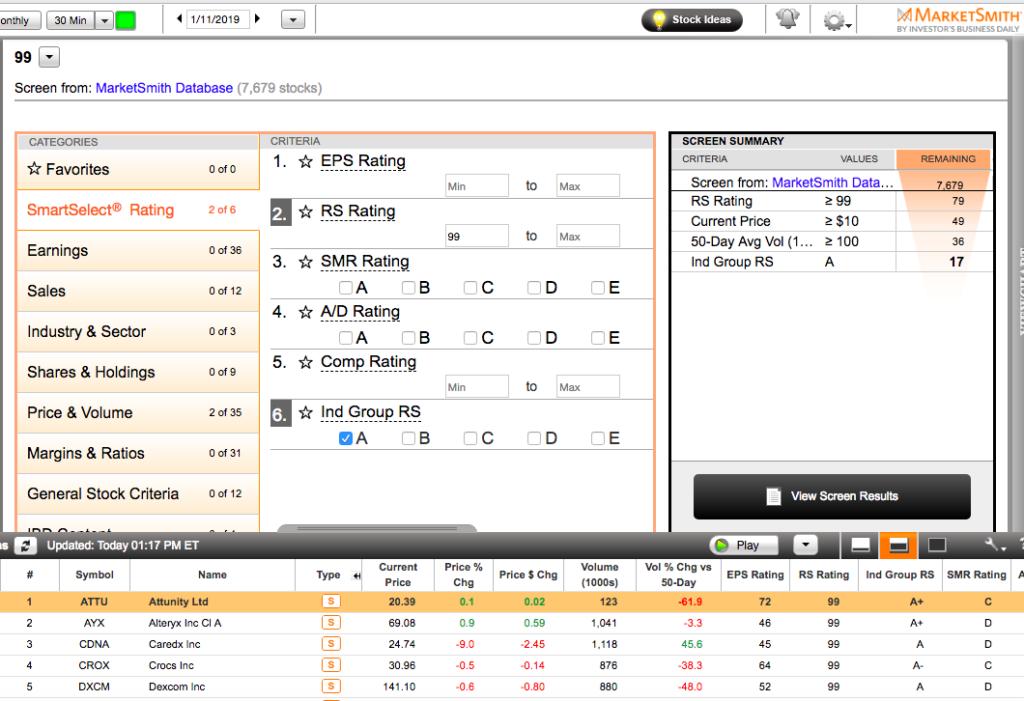
Task: Check SMR Rating E checkbox
Action: (x=598, y=287)
